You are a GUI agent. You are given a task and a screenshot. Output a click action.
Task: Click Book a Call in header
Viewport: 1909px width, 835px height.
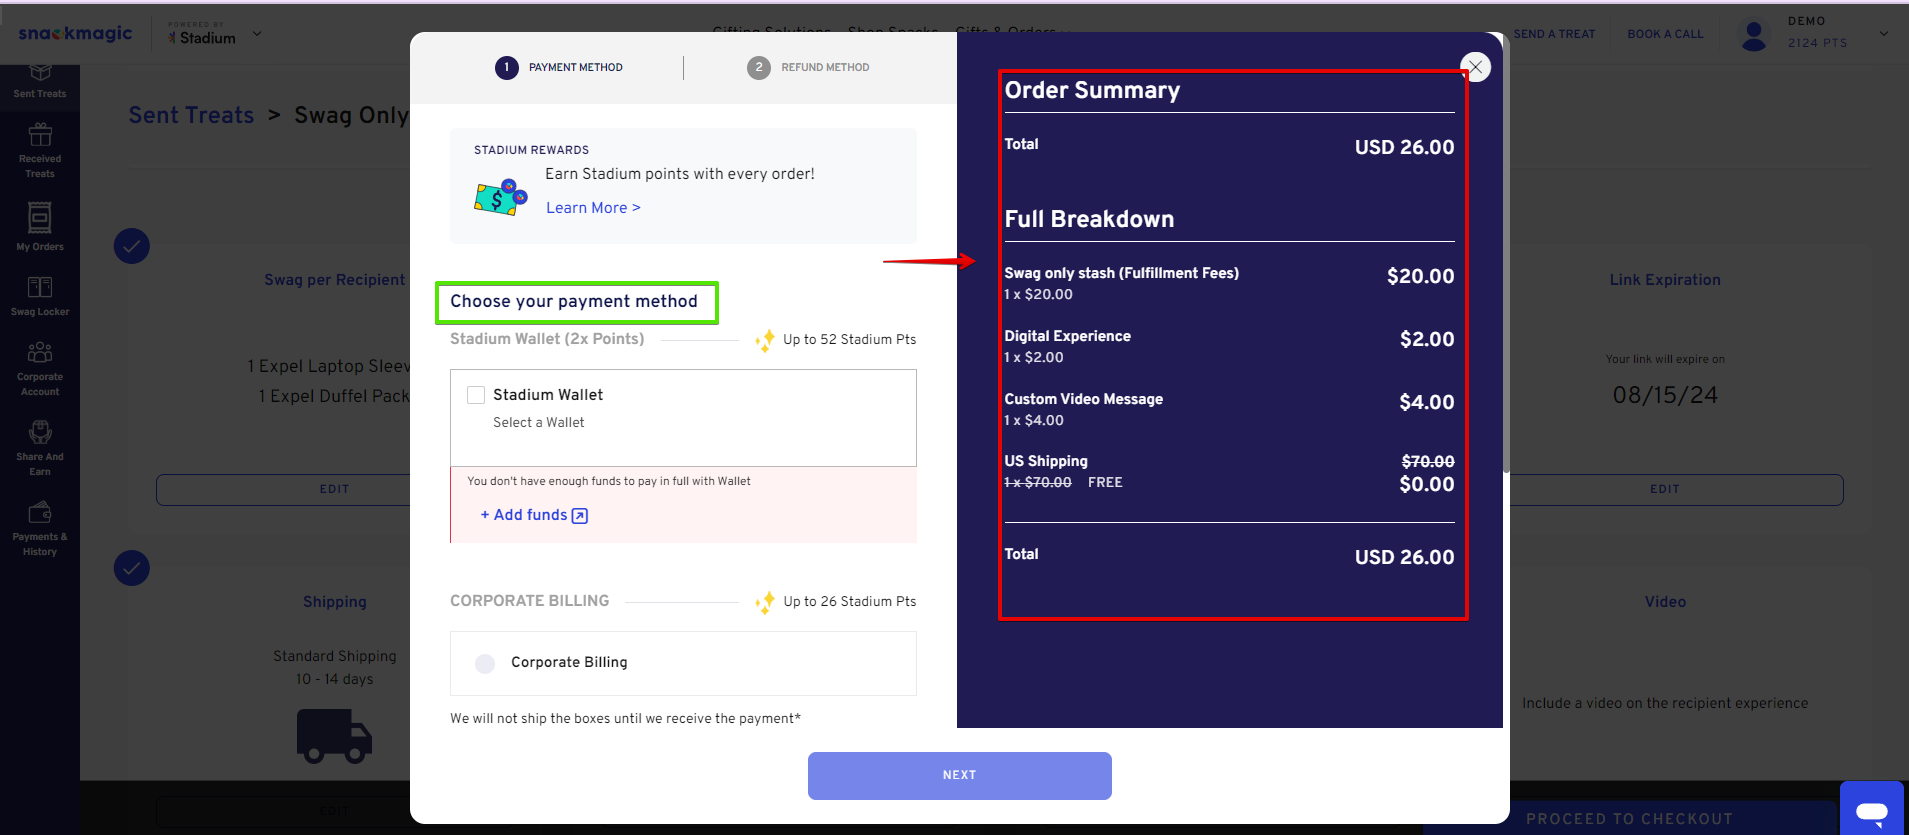point(1665,34)
